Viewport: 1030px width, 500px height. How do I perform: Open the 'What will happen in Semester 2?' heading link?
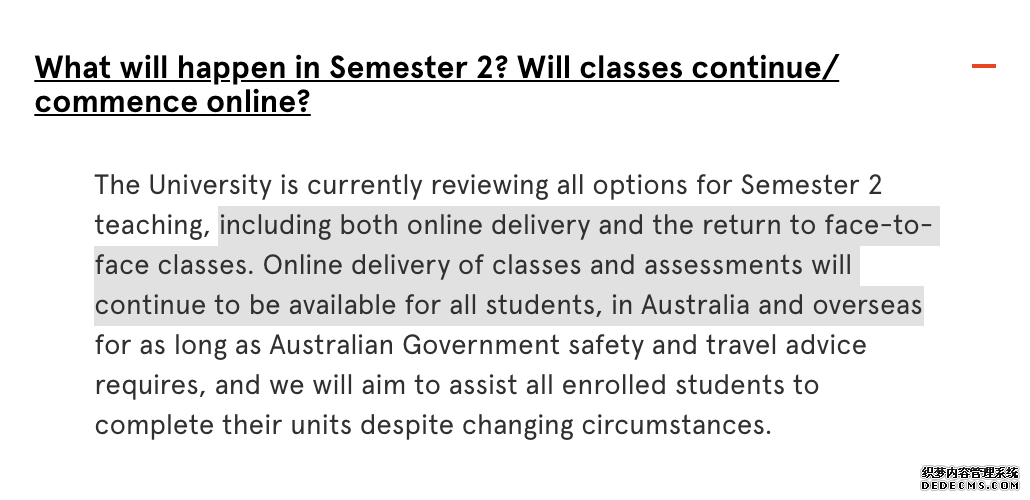(273, 68)
